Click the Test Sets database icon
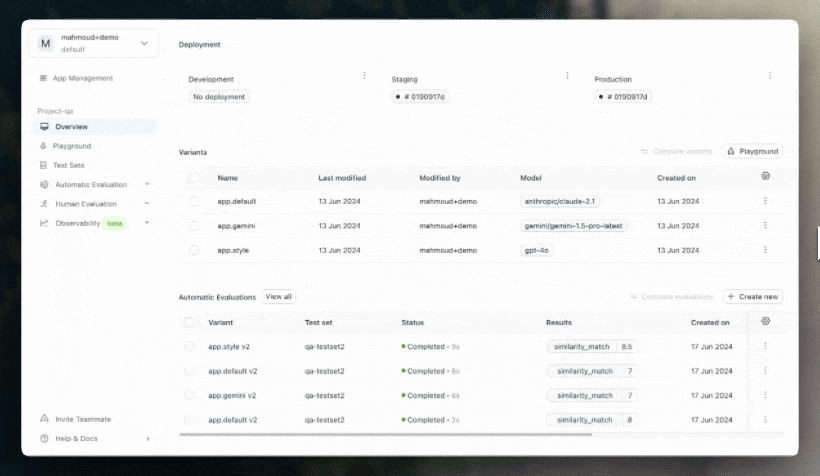 coord(43,165)
